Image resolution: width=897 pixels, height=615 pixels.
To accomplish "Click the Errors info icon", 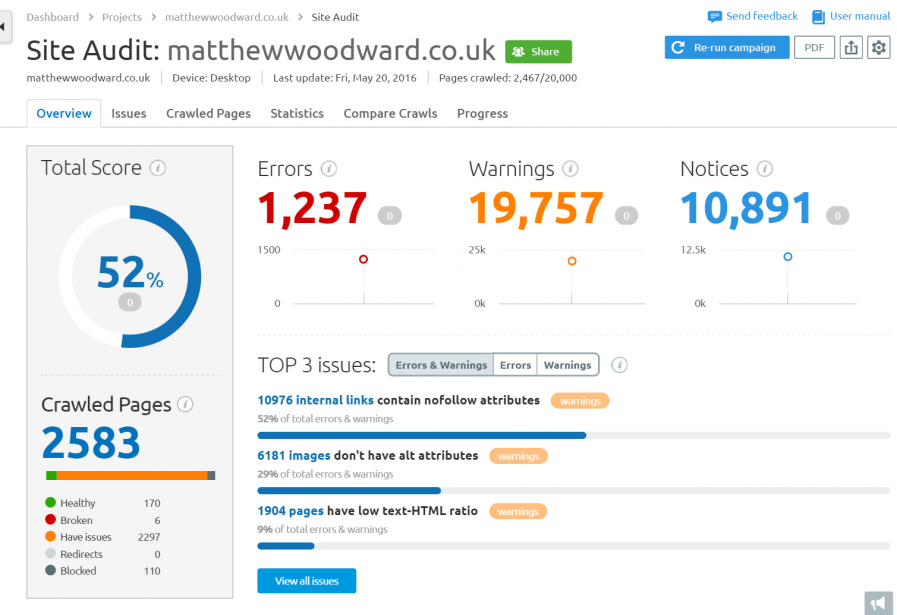I will [x=328, y=169].
